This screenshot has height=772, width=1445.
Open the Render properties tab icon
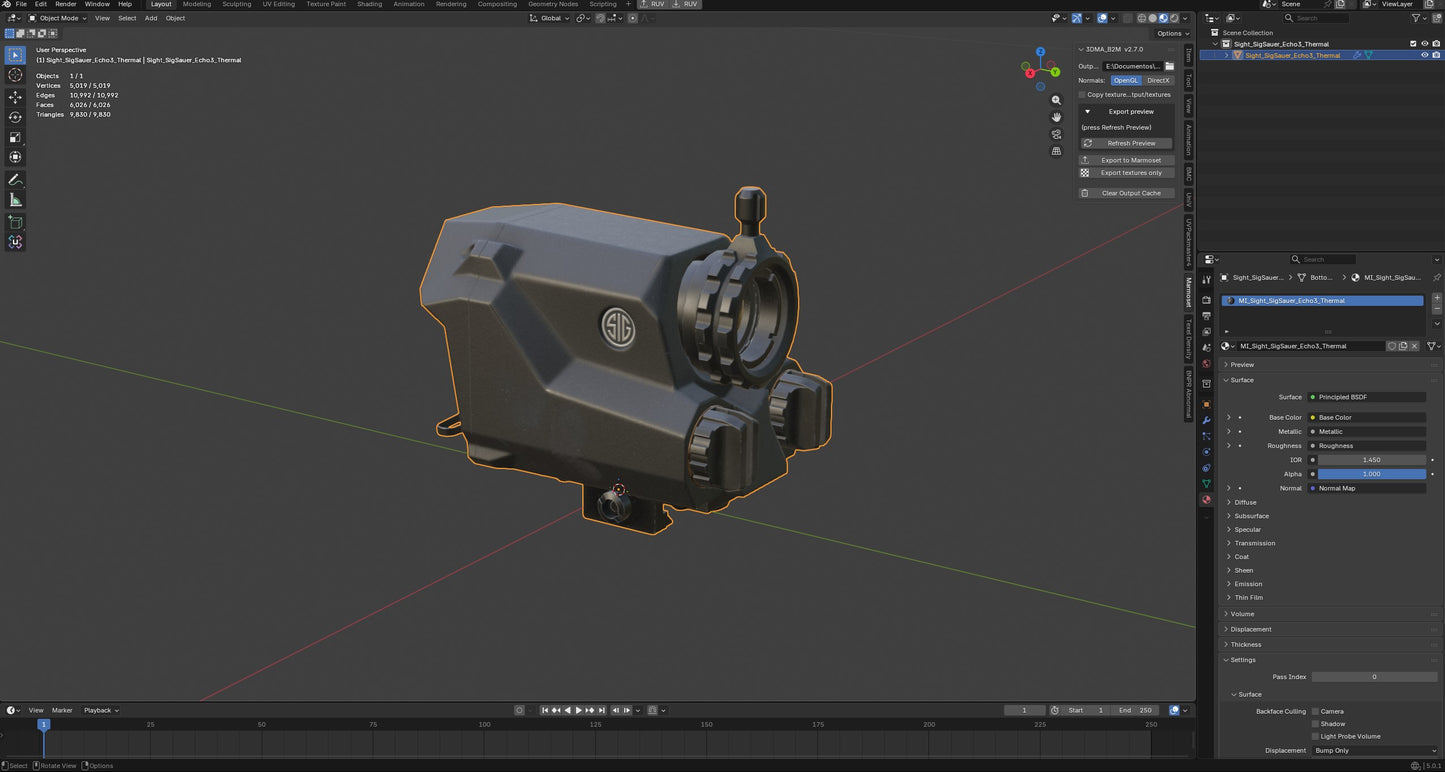click(1206, 300)
